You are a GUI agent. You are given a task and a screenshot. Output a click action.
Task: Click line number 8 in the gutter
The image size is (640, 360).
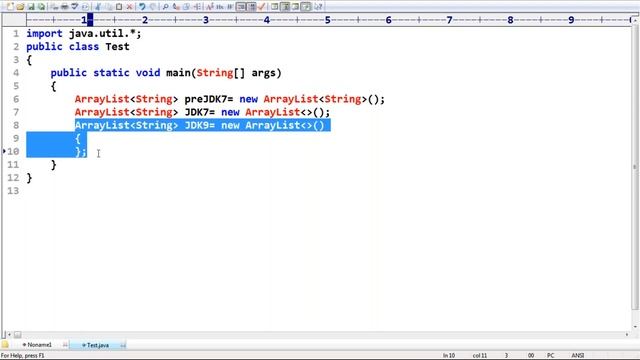pos(16,125)
